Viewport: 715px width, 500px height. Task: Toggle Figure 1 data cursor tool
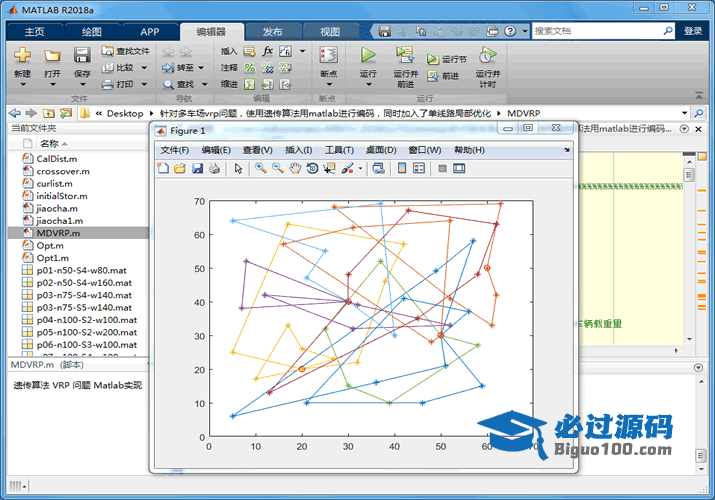coord(329,169)
